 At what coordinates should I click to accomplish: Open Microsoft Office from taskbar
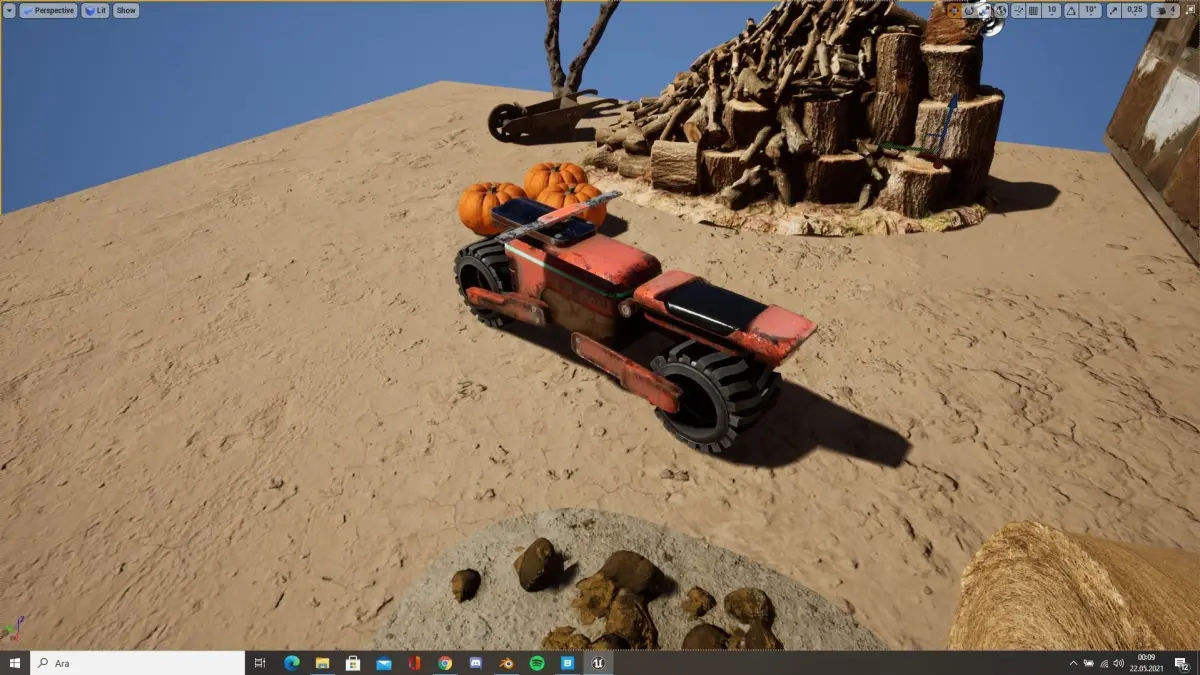click(x=414, y=663)
